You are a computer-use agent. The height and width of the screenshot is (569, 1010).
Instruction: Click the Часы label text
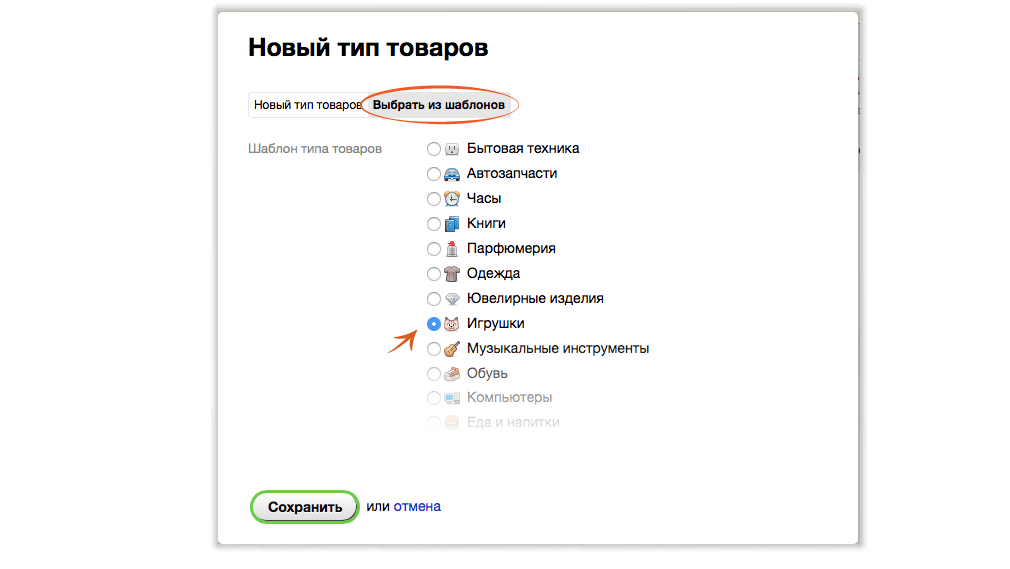(x=484, y=198)
